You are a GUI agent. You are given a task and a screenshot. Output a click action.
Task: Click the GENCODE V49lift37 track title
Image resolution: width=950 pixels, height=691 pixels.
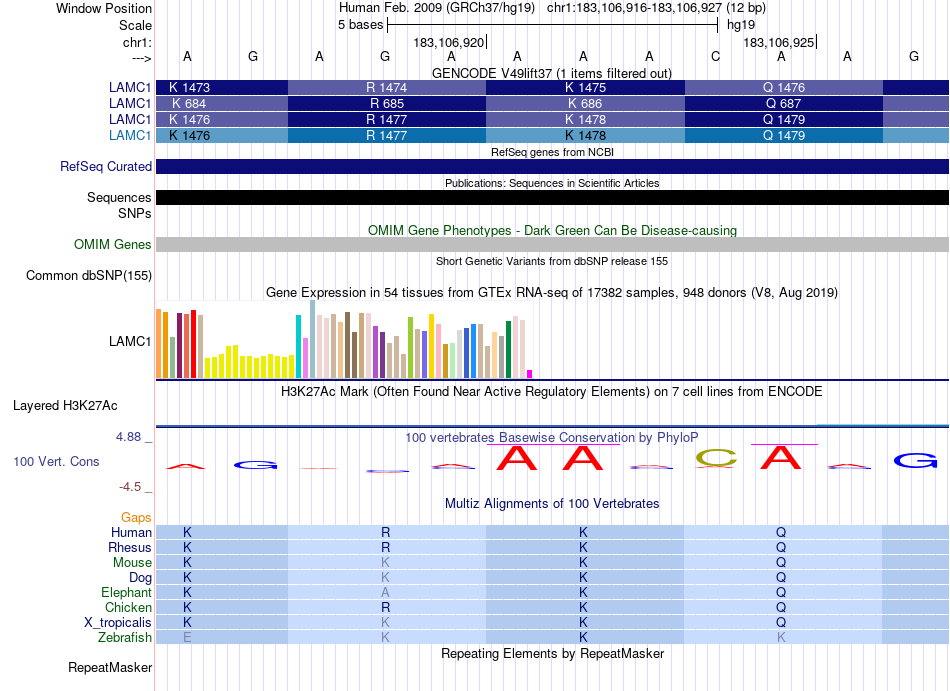552,73
